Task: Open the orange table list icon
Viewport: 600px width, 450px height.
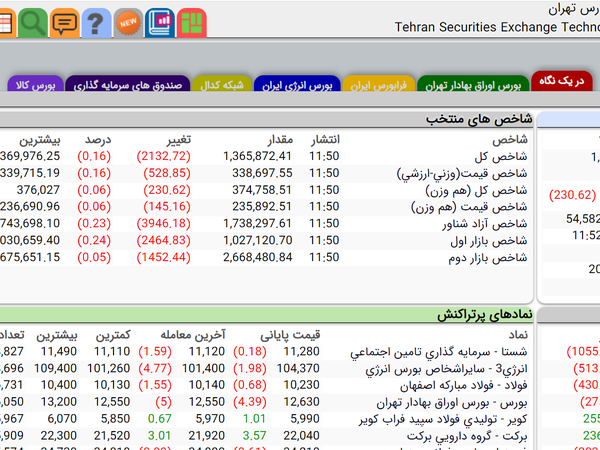Action: pos(7,23)
